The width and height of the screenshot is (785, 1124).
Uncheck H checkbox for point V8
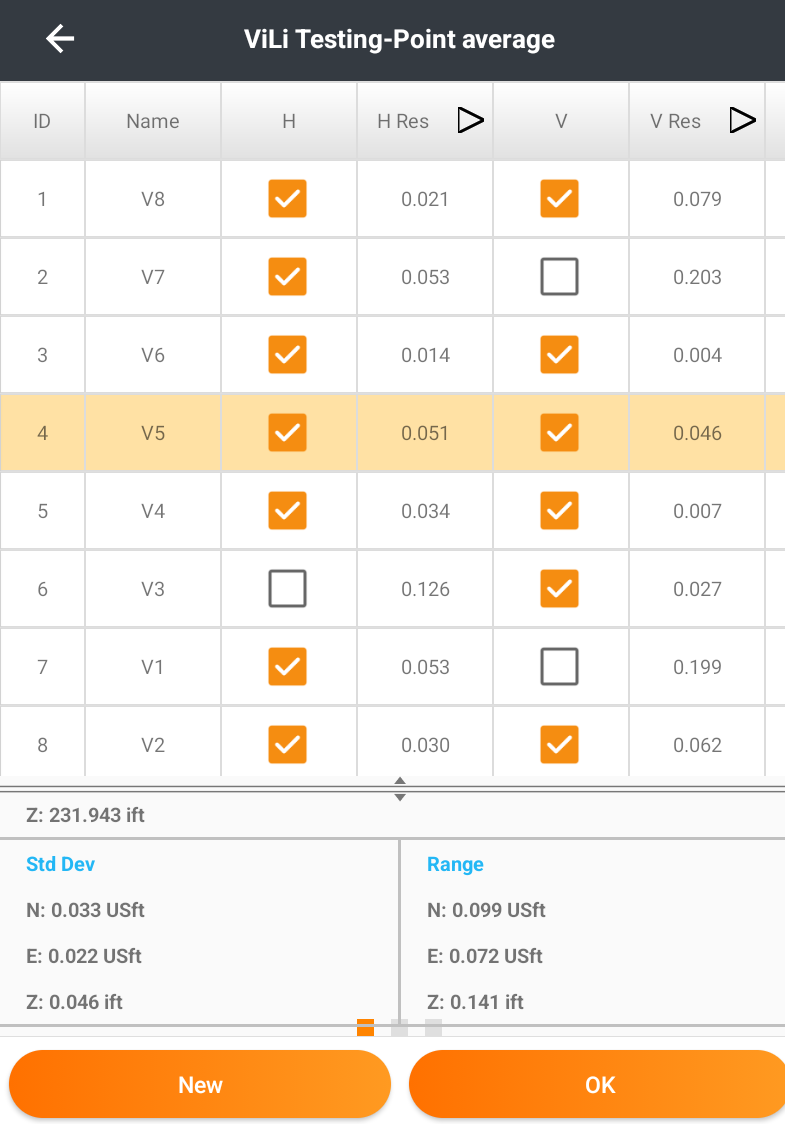287,199
